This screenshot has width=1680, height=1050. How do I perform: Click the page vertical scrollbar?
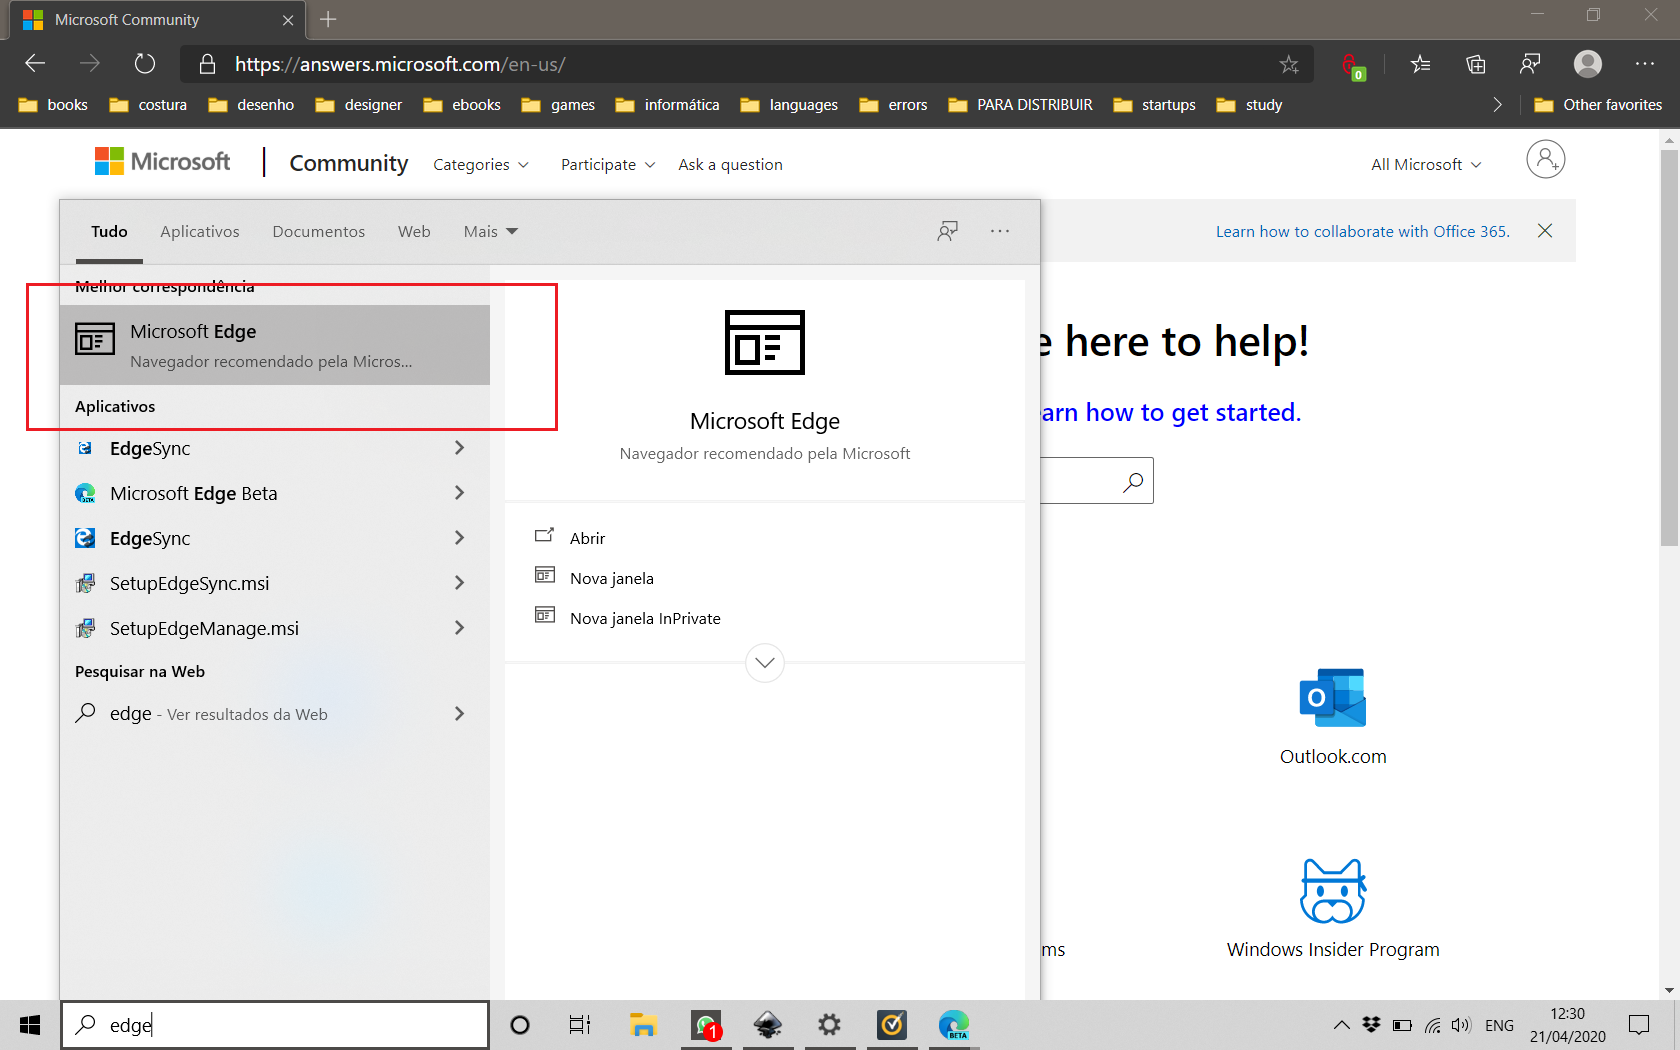1669,350
